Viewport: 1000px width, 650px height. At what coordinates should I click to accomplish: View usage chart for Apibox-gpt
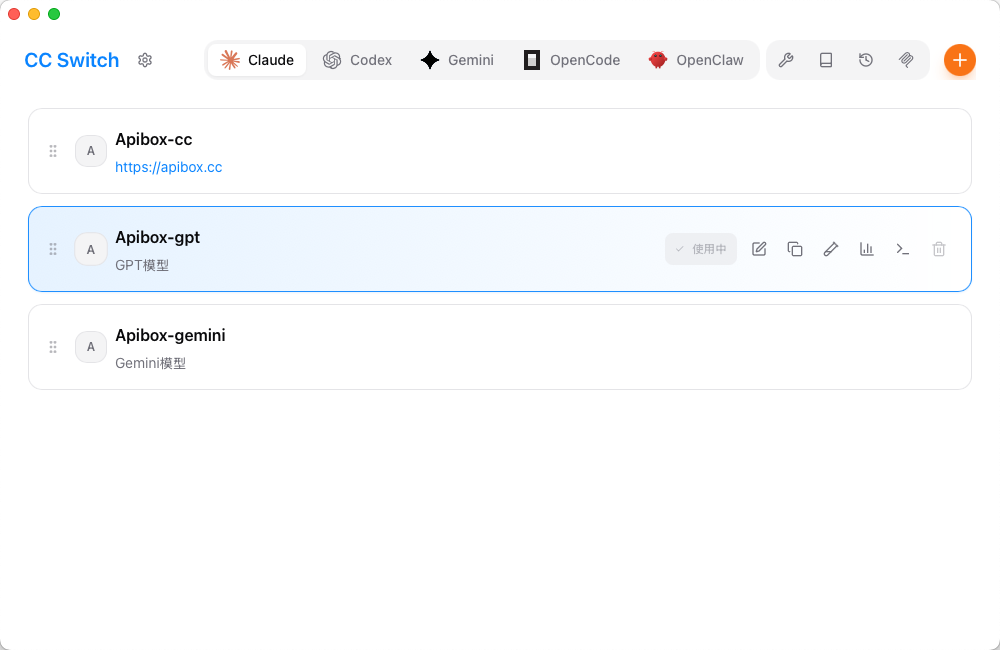[867, 249]
